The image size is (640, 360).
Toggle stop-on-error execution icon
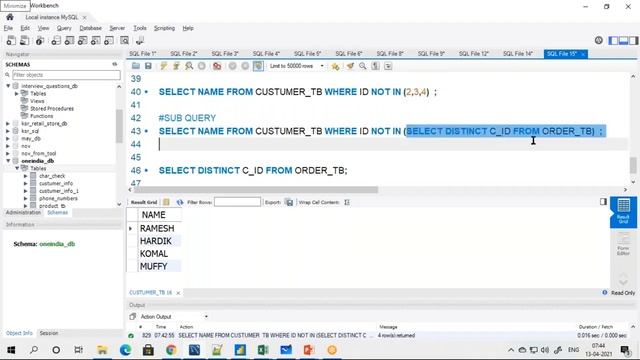217,66
